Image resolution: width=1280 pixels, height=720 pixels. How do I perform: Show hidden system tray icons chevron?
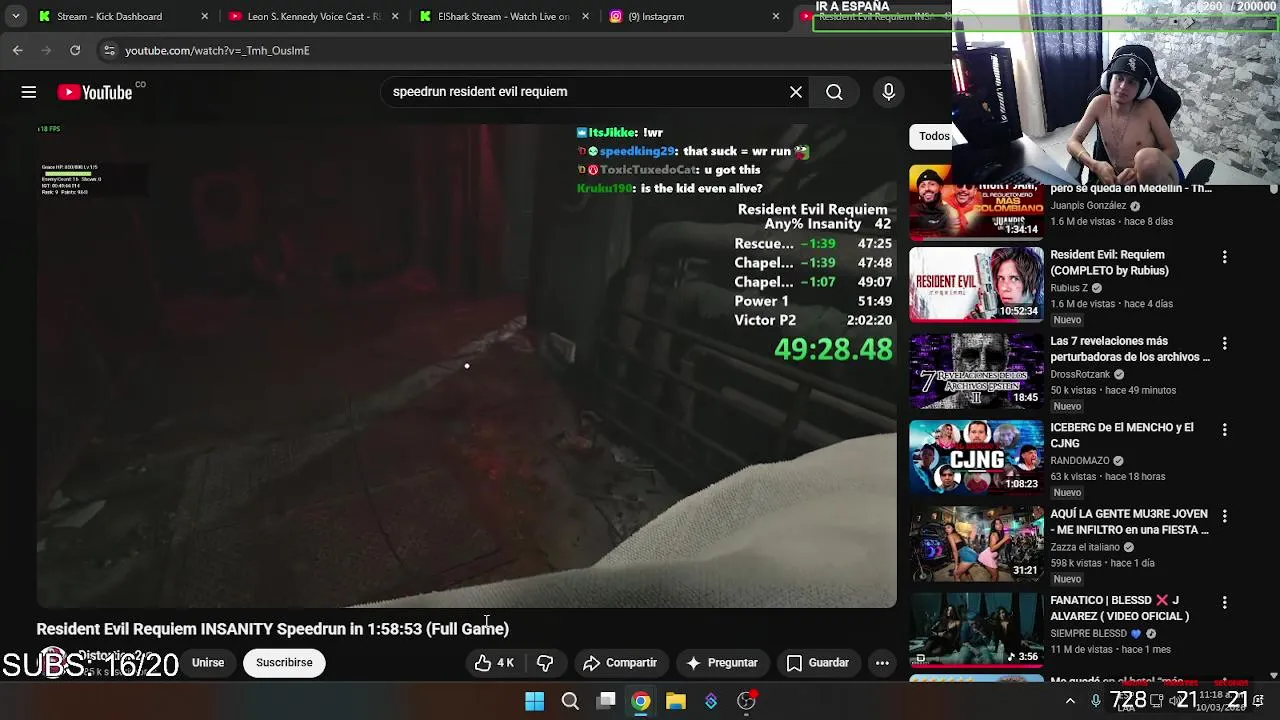coord(1070,701)
